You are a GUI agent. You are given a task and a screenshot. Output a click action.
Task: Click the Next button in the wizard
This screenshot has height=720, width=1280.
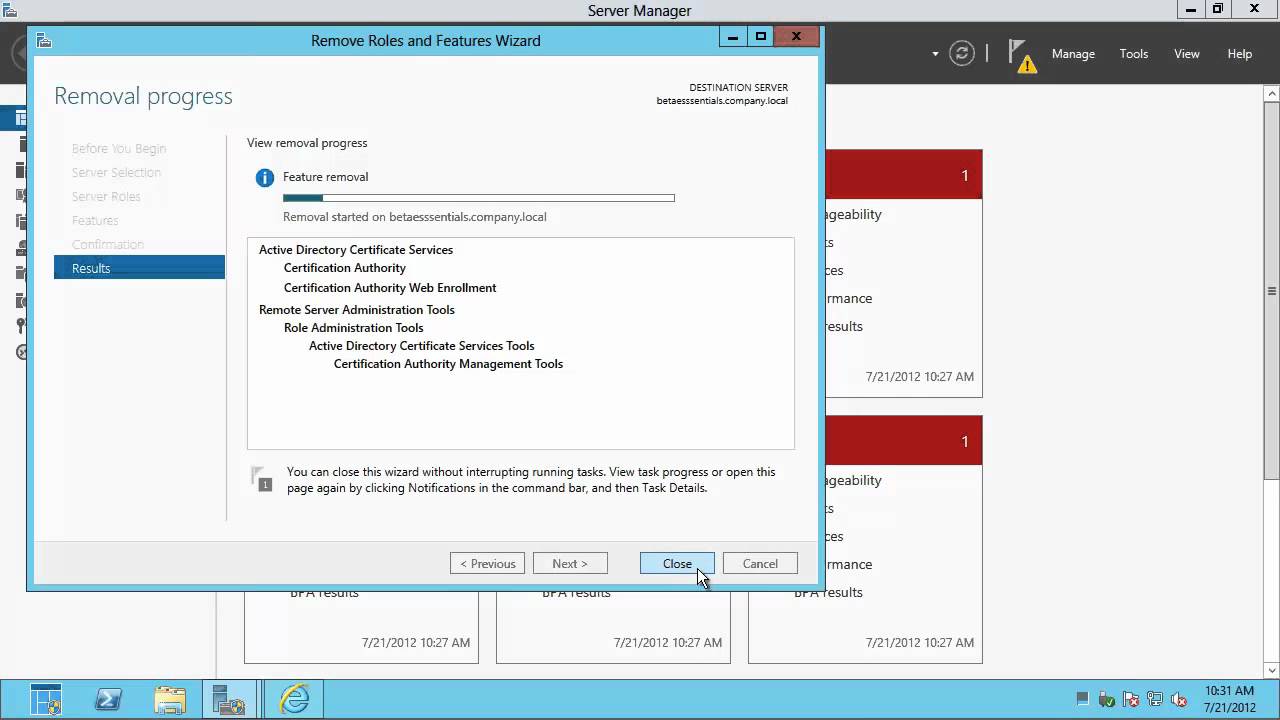[570, 564]
